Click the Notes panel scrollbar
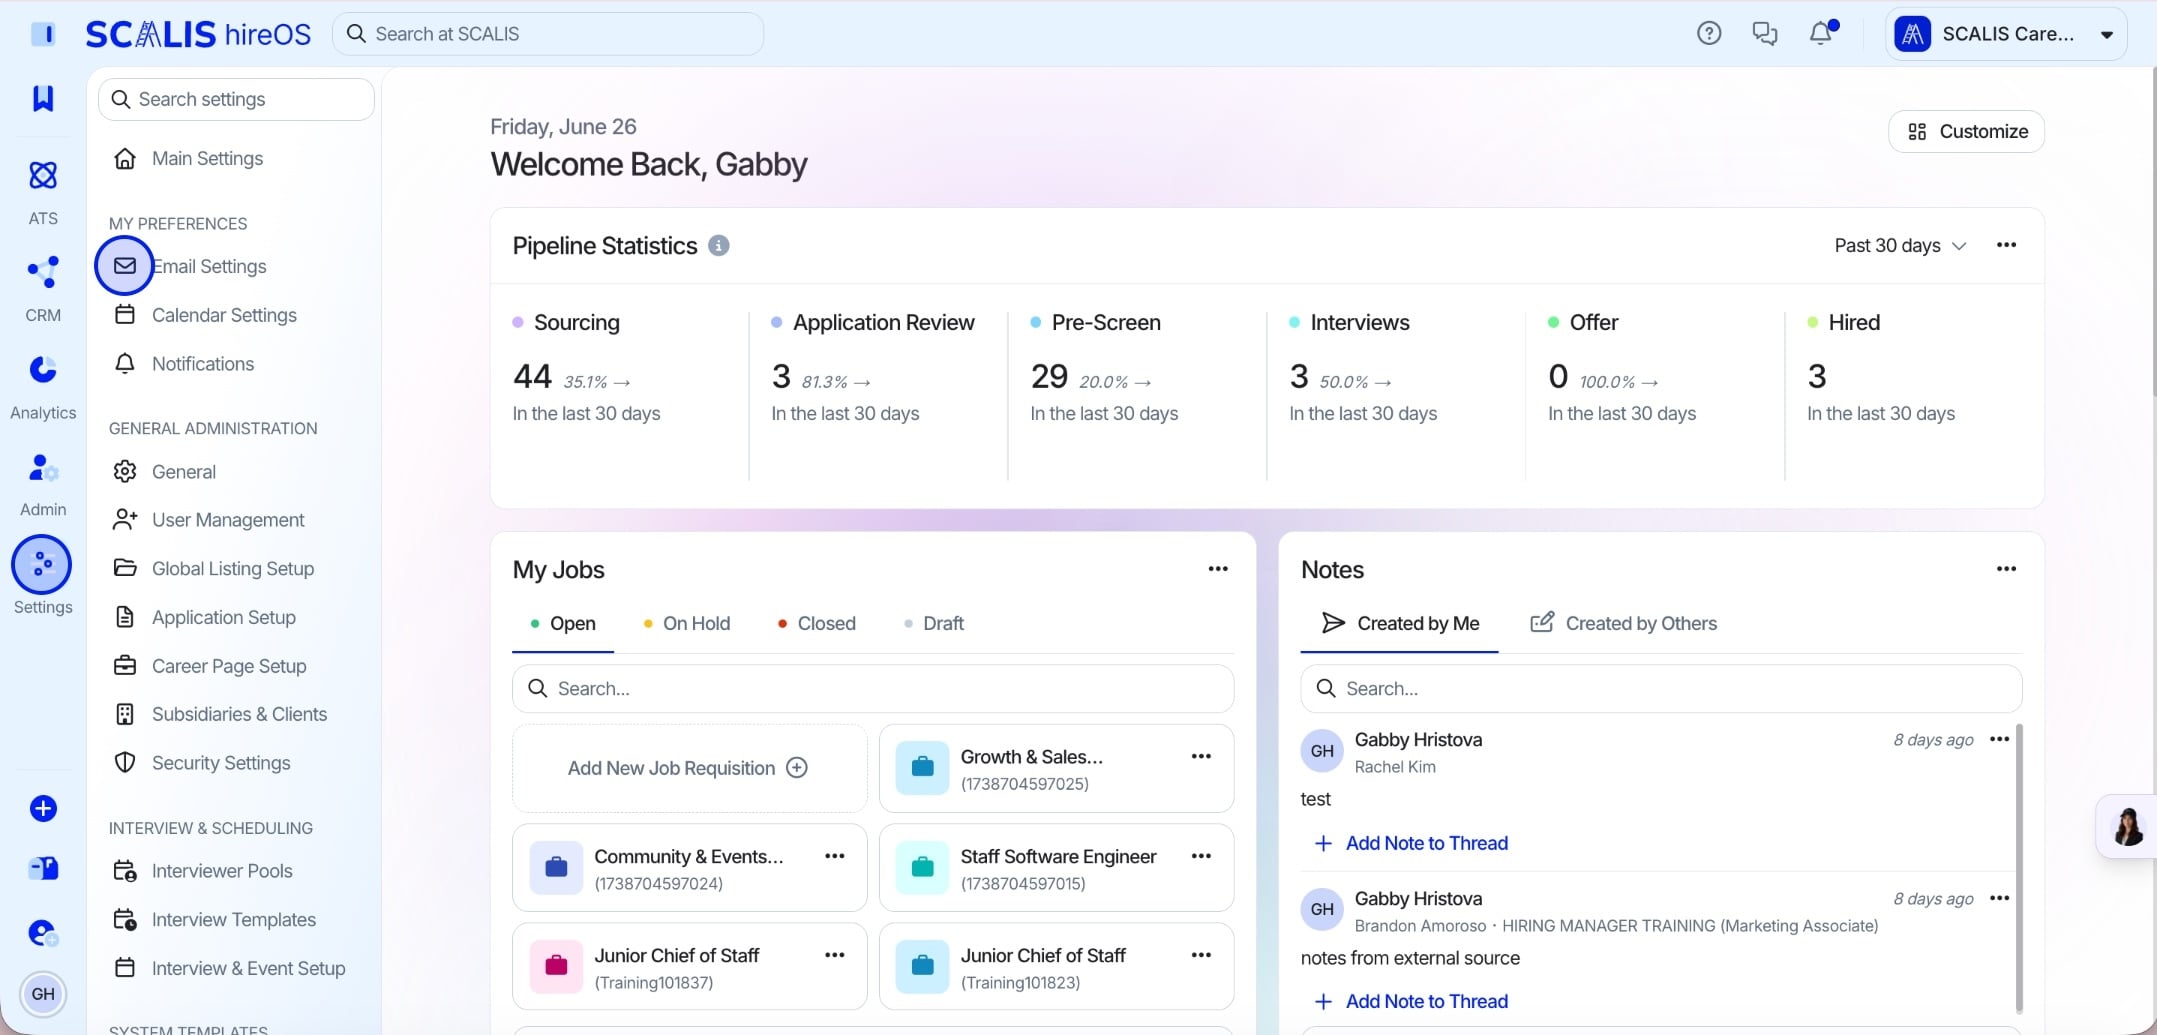The height and width of the screenshot is (1035, 2157). coord(2019,868)
